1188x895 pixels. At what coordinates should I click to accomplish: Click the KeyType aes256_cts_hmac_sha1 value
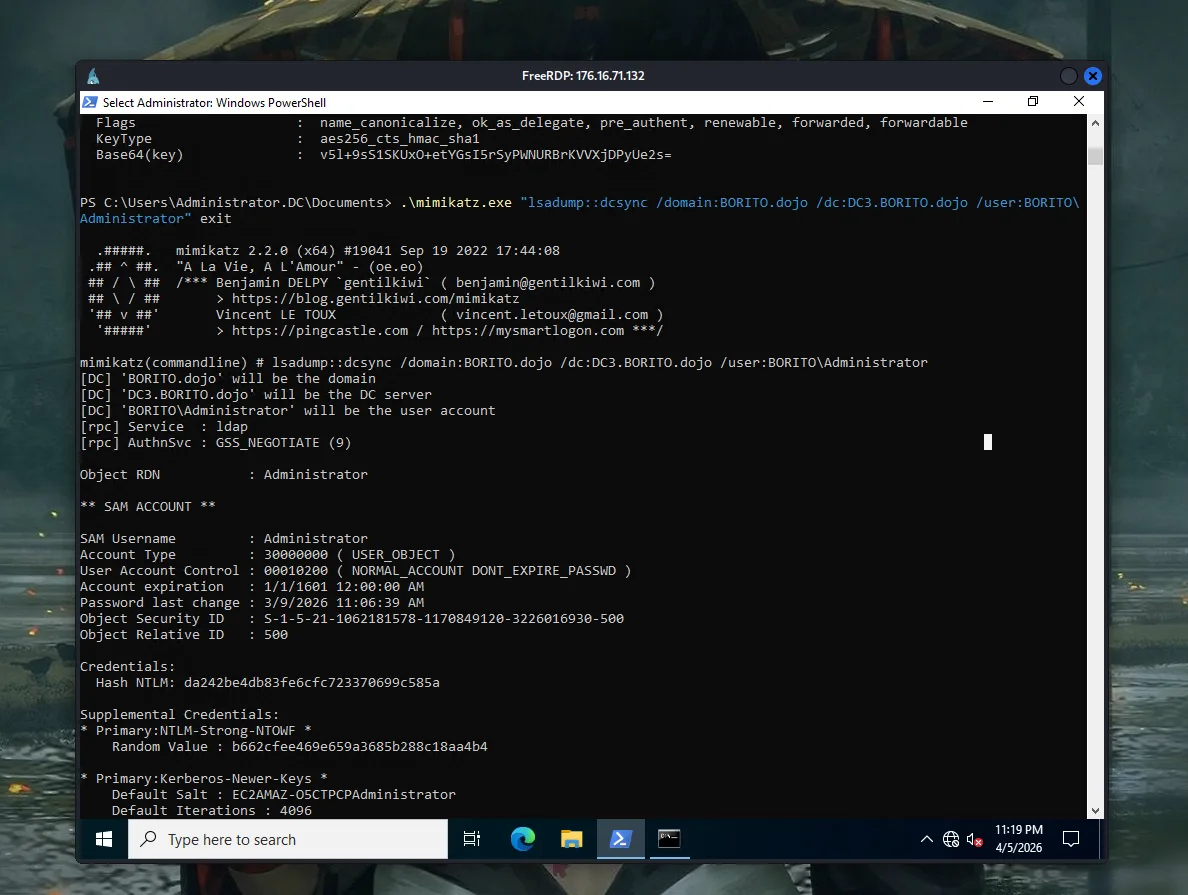point(399,139)
